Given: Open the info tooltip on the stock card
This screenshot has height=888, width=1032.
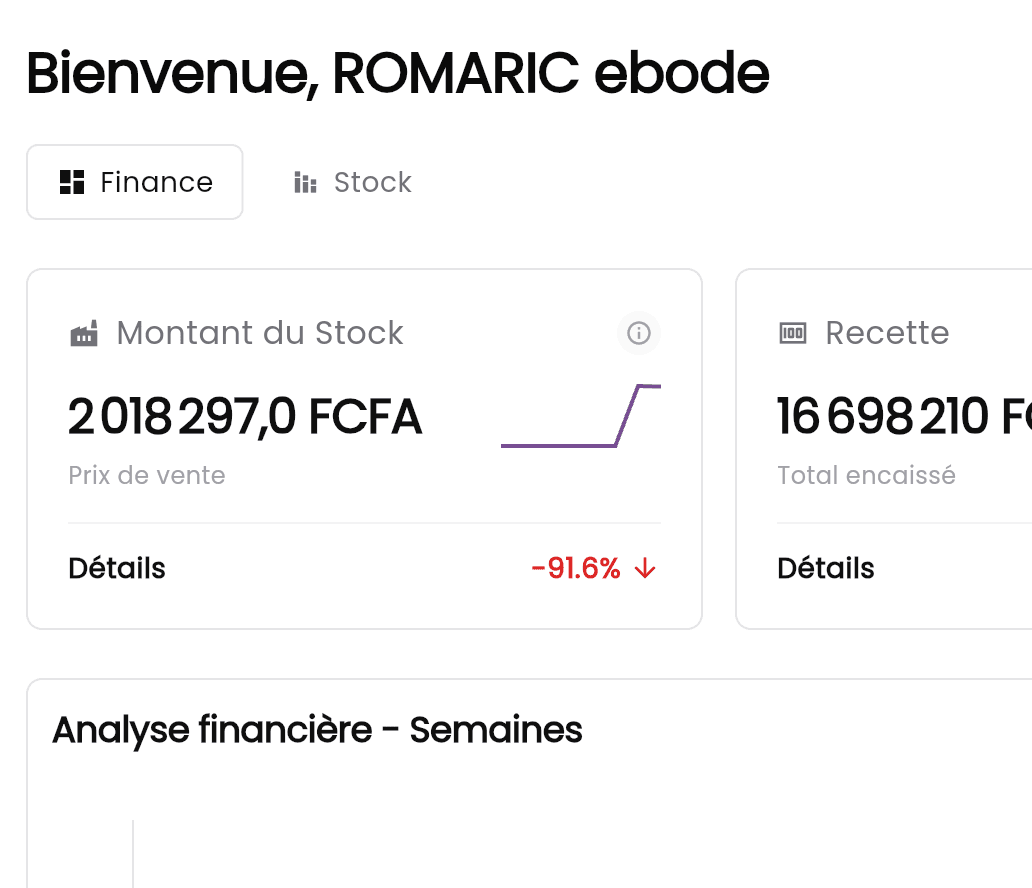Looking at the screenshot, I should 638,333.
